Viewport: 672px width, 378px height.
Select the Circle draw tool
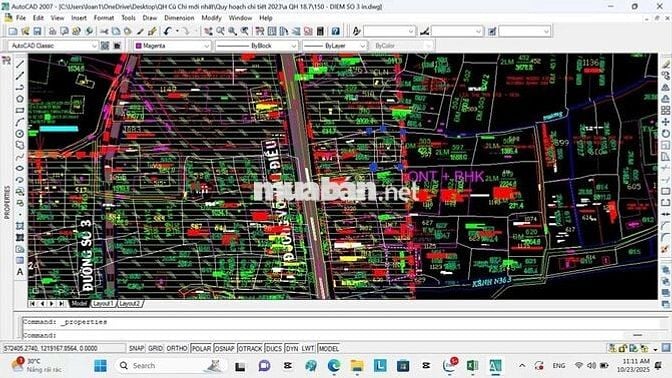pos(20,134)
